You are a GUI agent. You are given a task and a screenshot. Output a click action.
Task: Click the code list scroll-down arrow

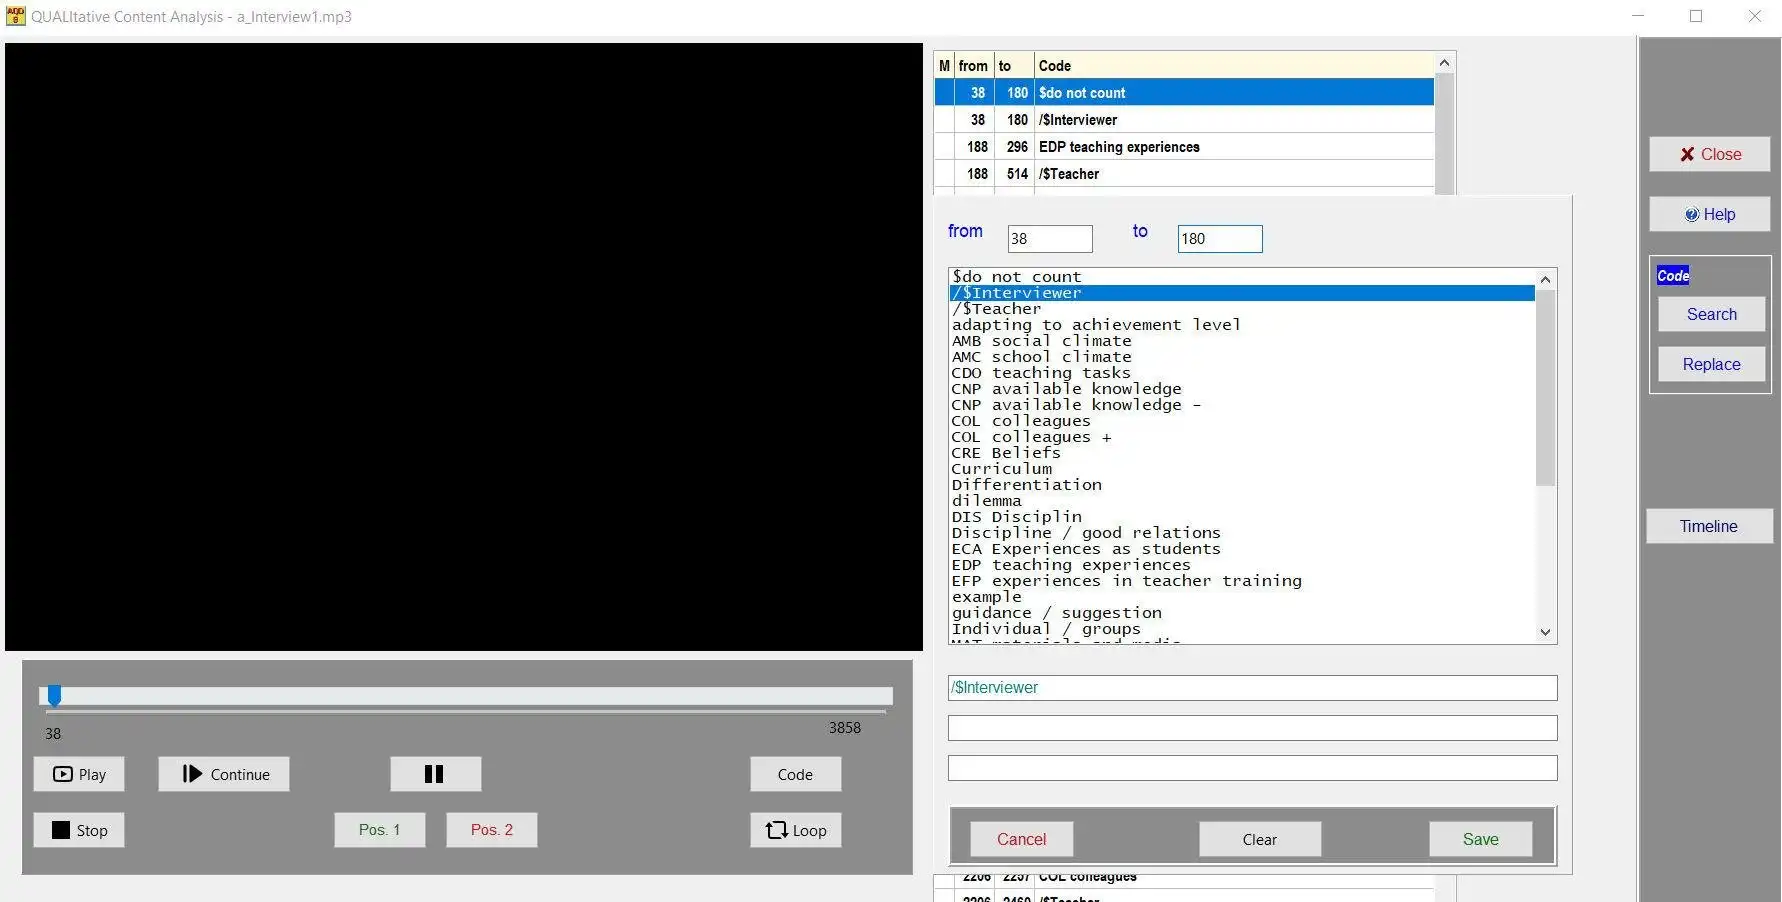coord(1546,632)
